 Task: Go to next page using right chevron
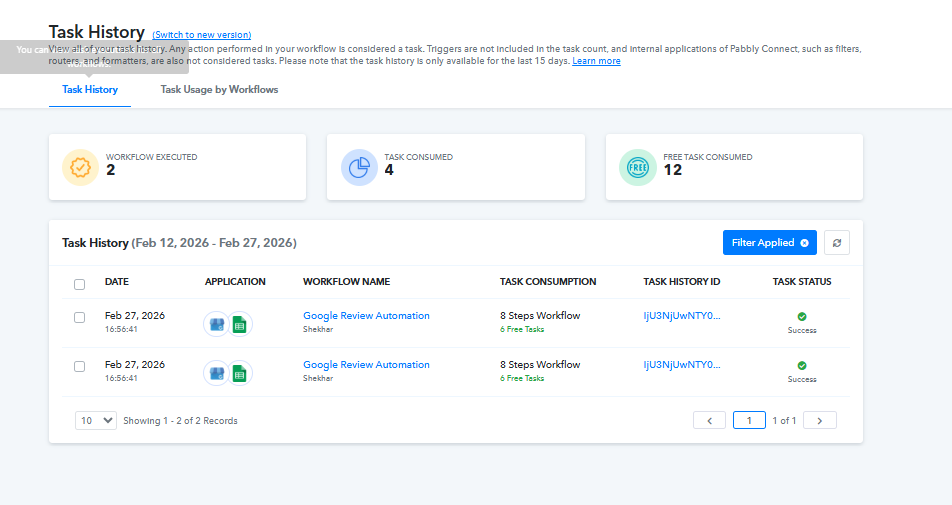click(820, 421)
